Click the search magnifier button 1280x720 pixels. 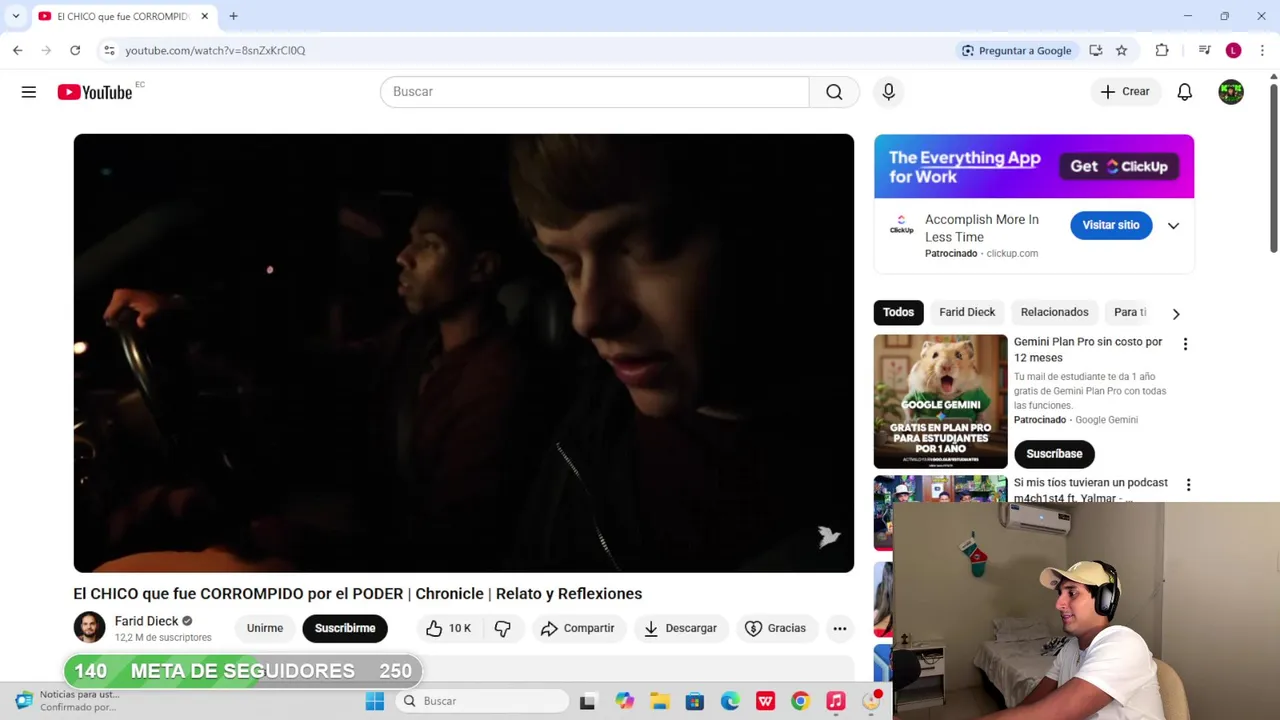[x=834, y=92]
